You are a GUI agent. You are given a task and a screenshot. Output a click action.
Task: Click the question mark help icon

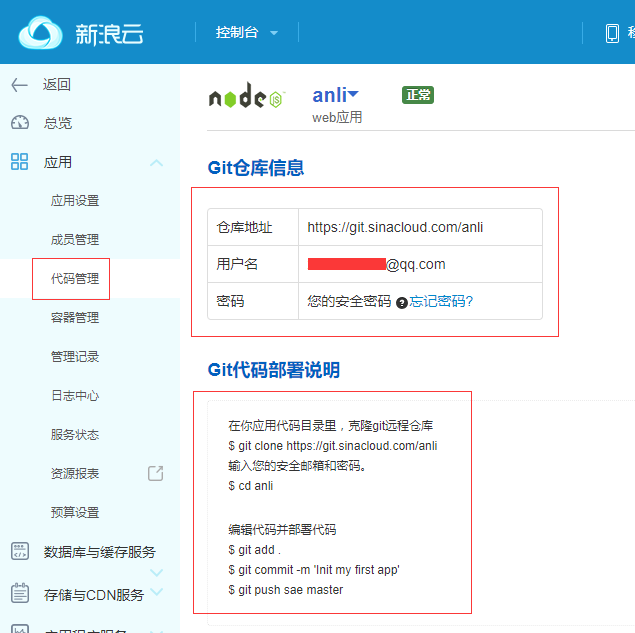tap(402, 303)
